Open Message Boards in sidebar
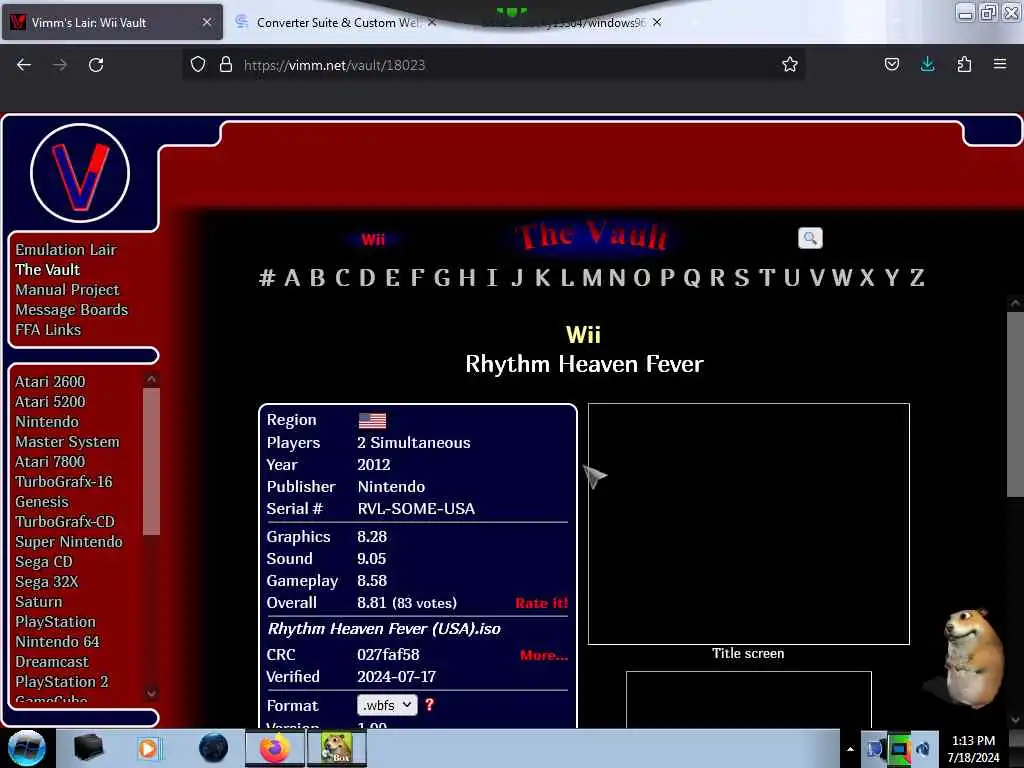The width and height of the screenshot is (1024, 768). tap(72, 310)
